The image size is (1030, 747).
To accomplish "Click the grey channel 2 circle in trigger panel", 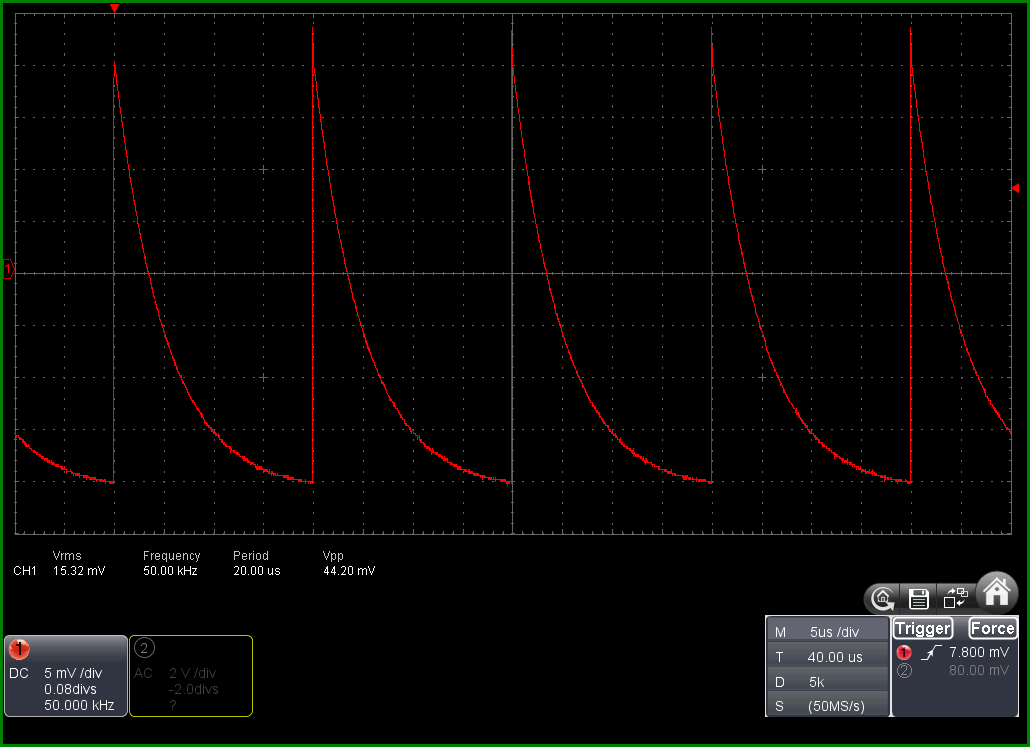I will click(904, 670).
